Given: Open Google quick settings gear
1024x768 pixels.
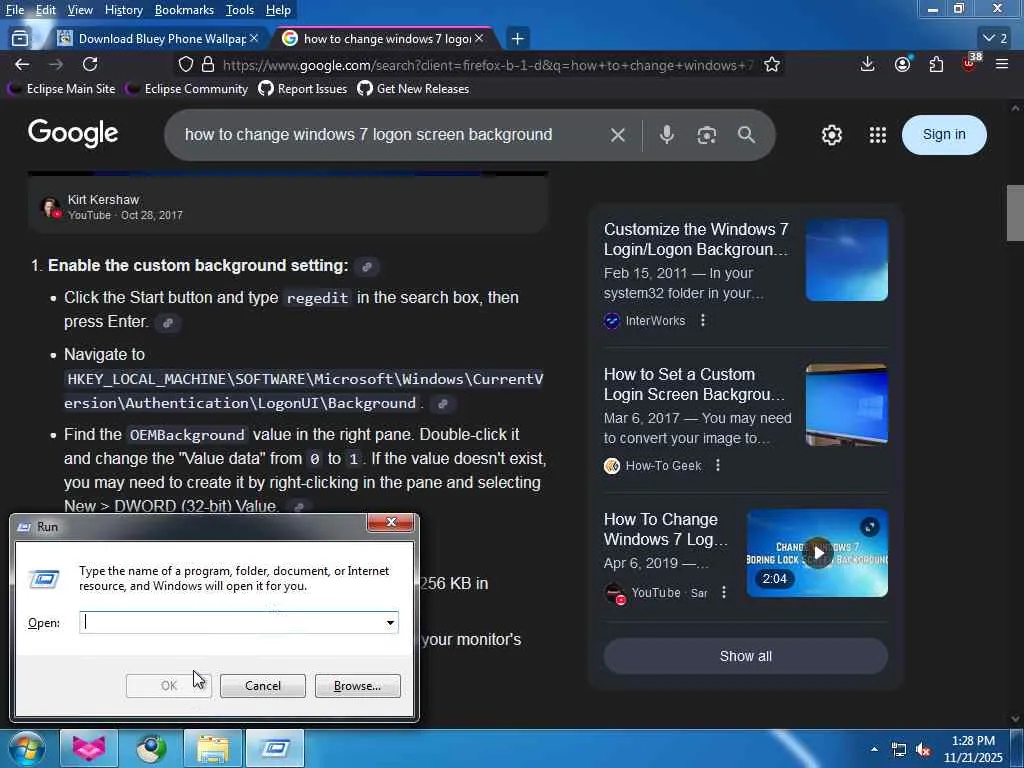Looking at the screenshot, I should [x=831, y=135].
